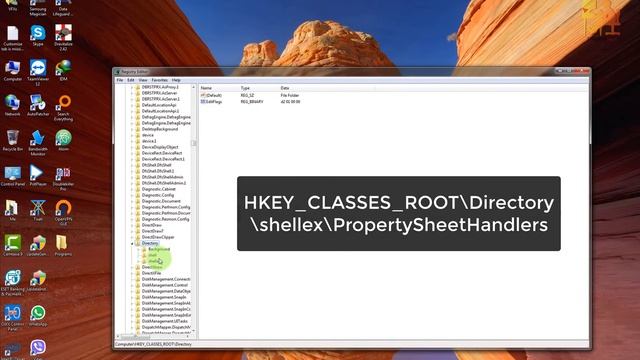Open the Tixati desktop shortcut

pyautogui.click(x=38, y=210)
